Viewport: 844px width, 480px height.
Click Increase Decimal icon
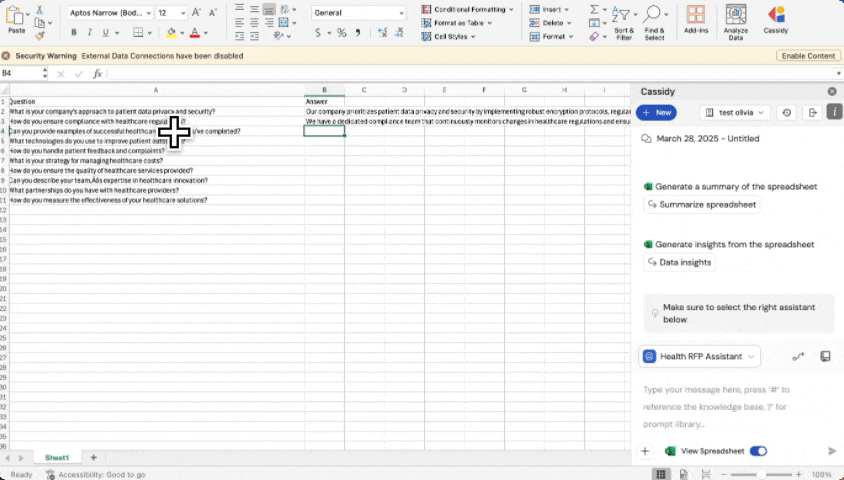pyautogui.click(x=383, y=33)
